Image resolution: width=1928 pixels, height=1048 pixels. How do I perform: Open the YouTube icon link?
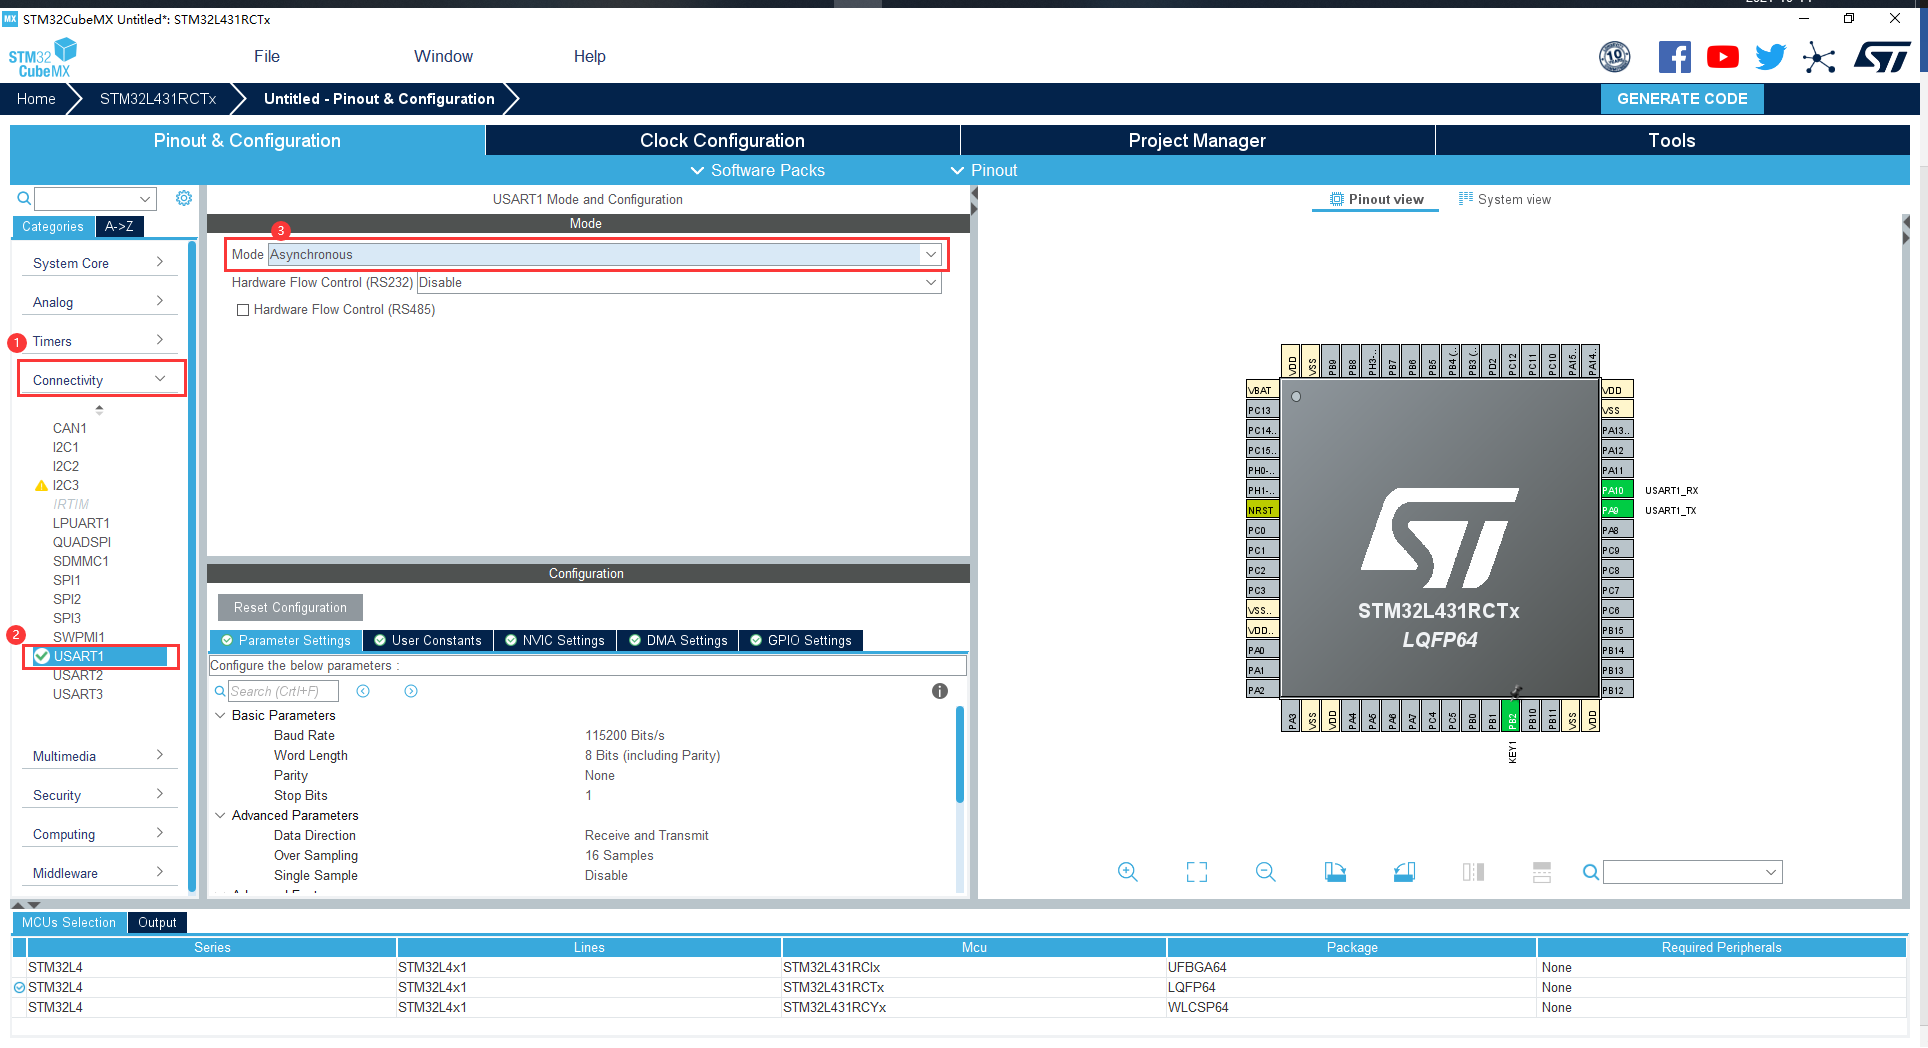point(1722,57)
